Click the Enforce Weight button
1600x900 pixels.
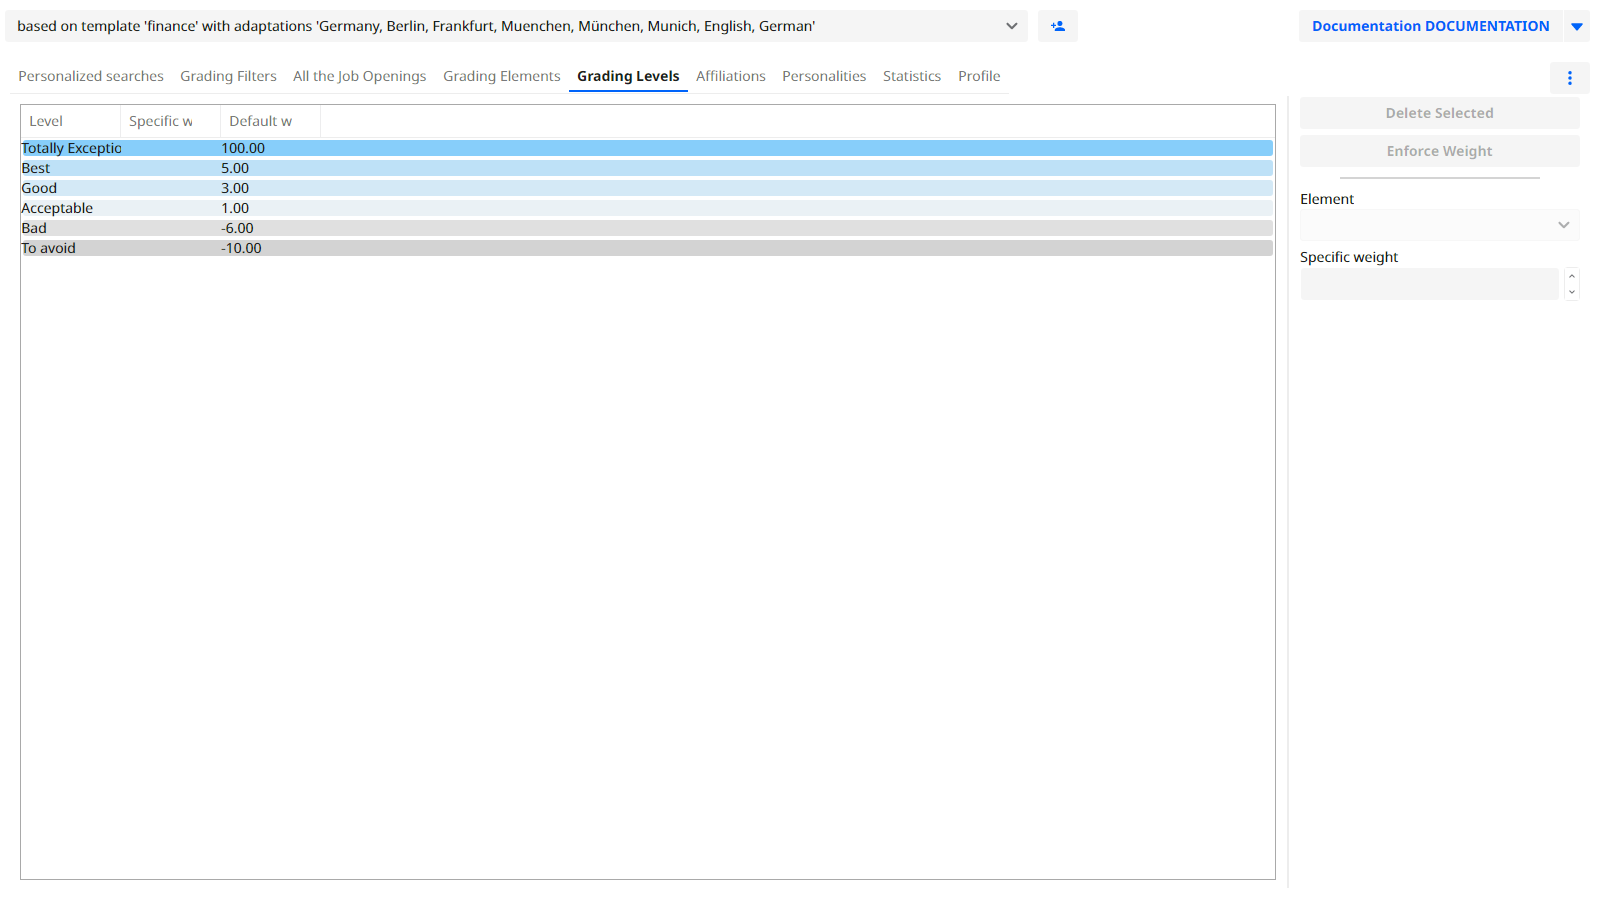(1439, 151)
